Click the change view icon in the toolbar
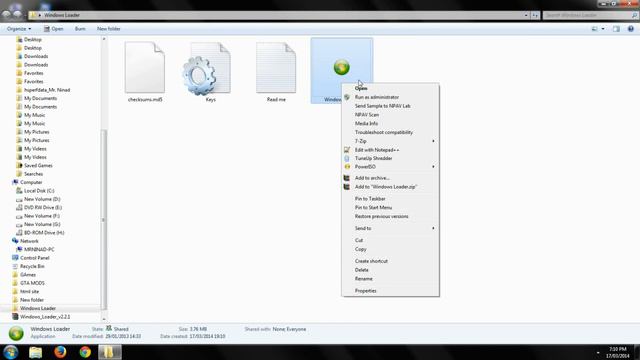 595,29
